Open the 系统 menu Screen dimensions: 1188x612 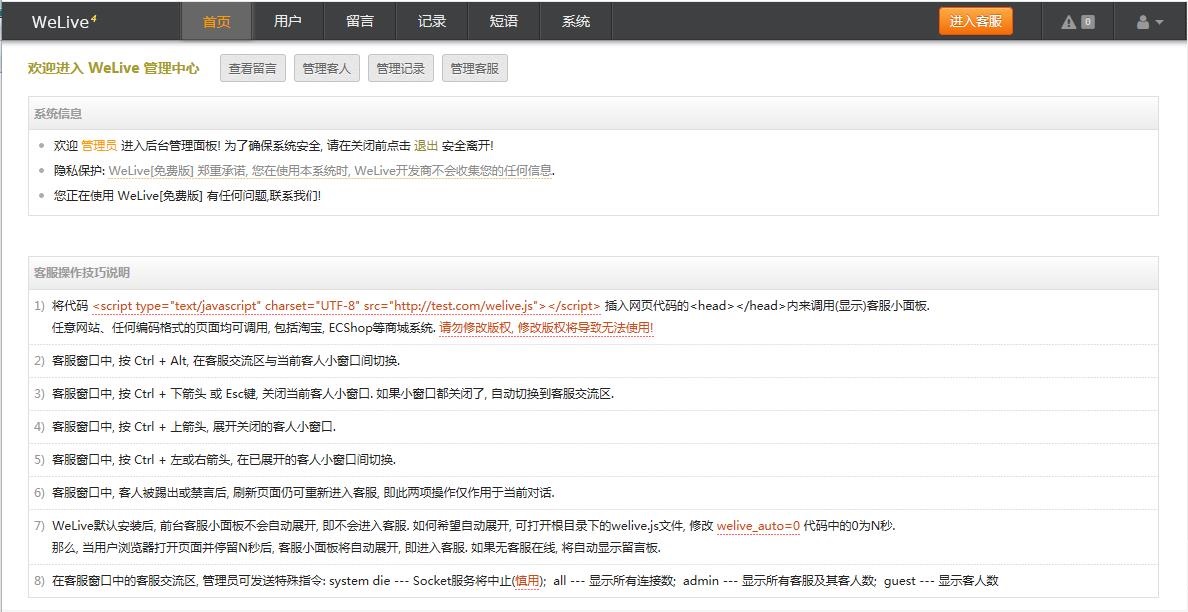(576, 21)
